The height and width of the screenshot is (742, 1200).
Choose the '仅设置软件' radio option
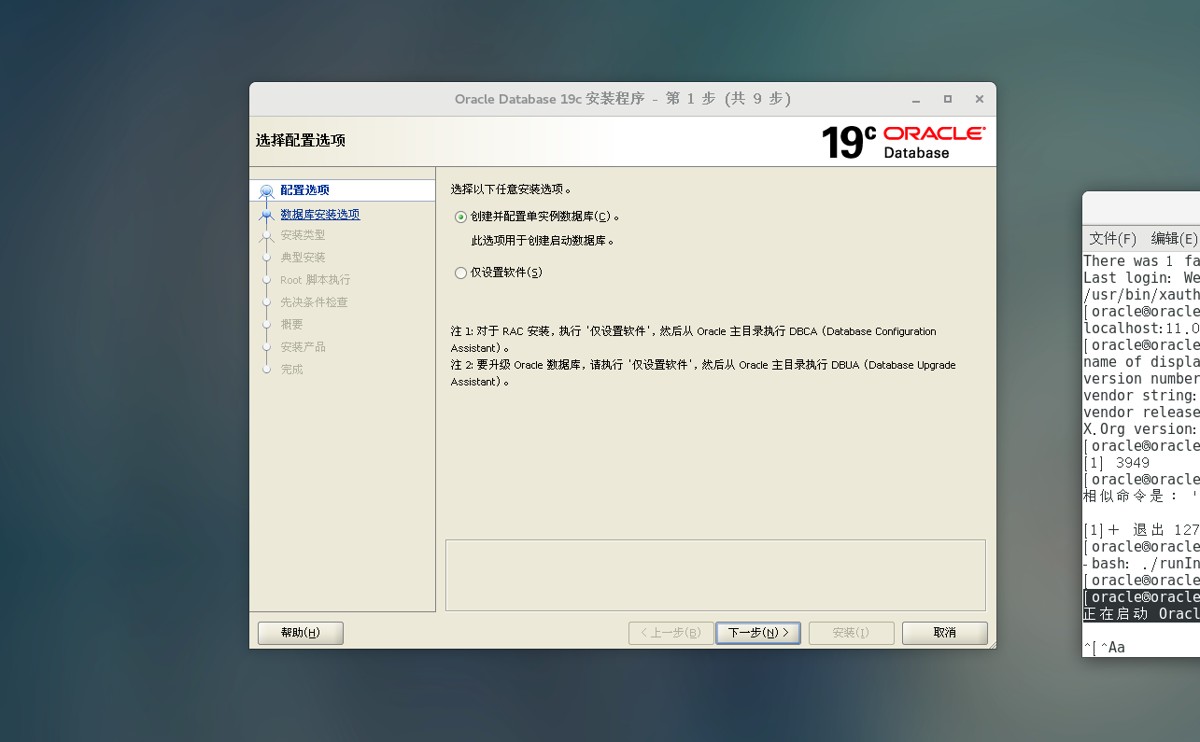point(498,273)
